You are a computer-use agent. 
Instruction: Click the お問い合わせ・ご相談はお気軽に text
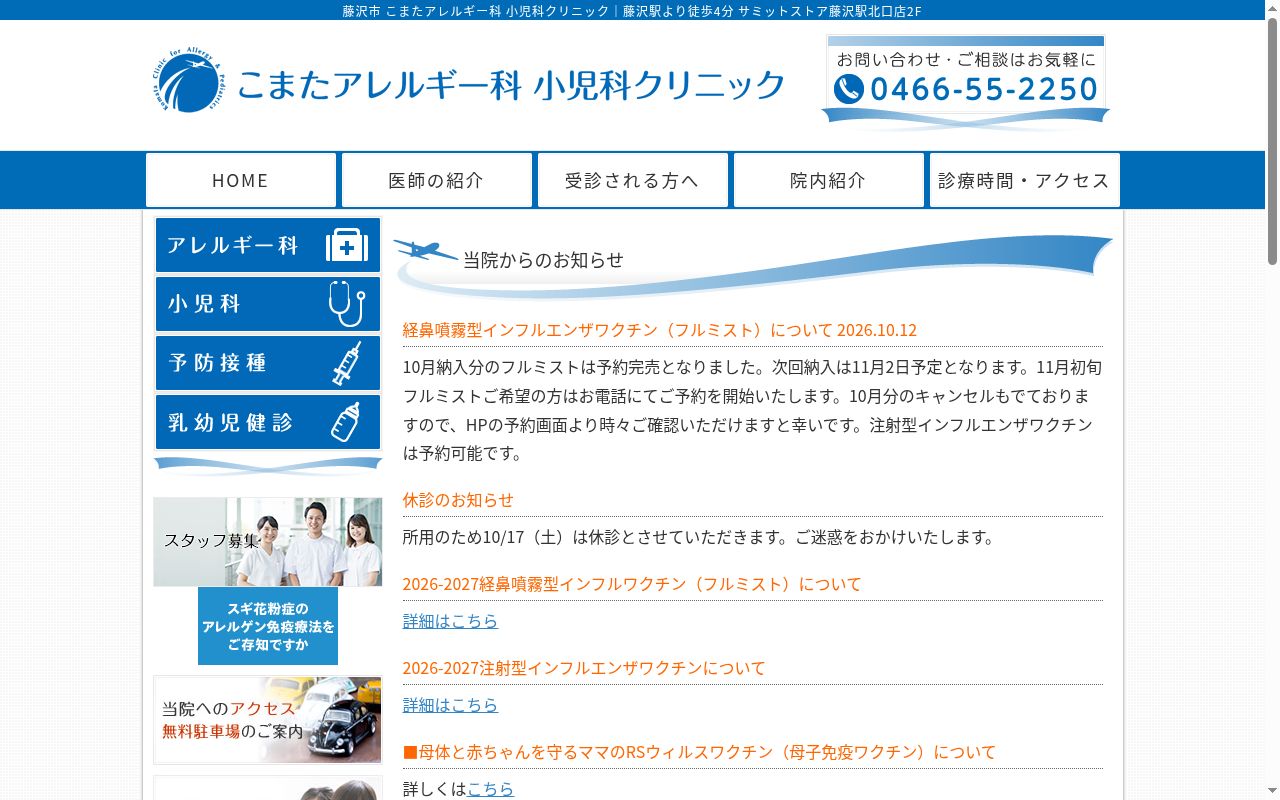[966, 59]
